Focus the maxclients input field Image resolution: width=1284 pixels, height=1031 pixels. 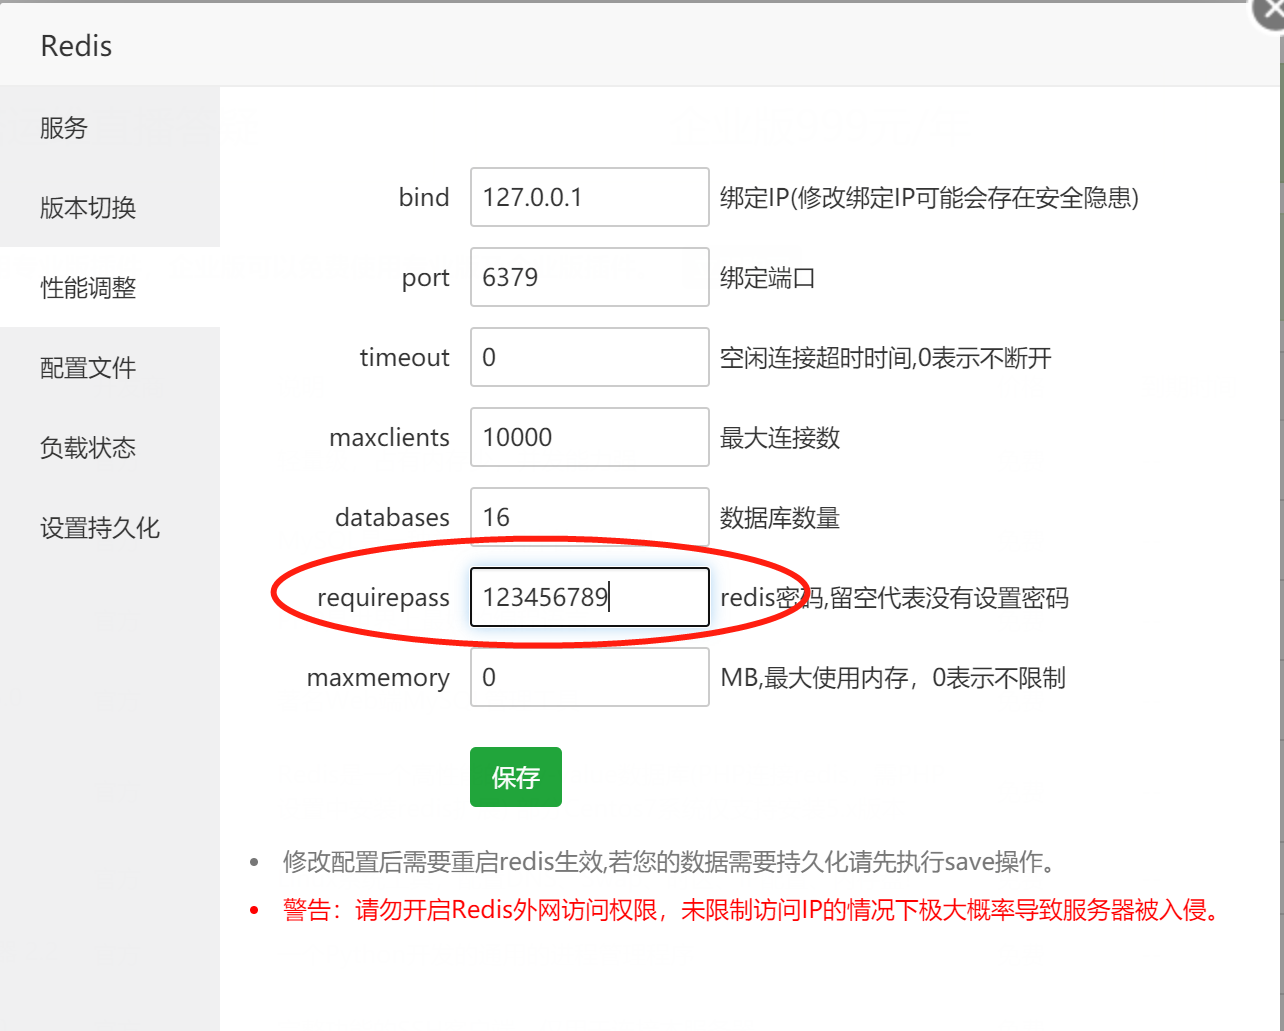tap(590, 437)
